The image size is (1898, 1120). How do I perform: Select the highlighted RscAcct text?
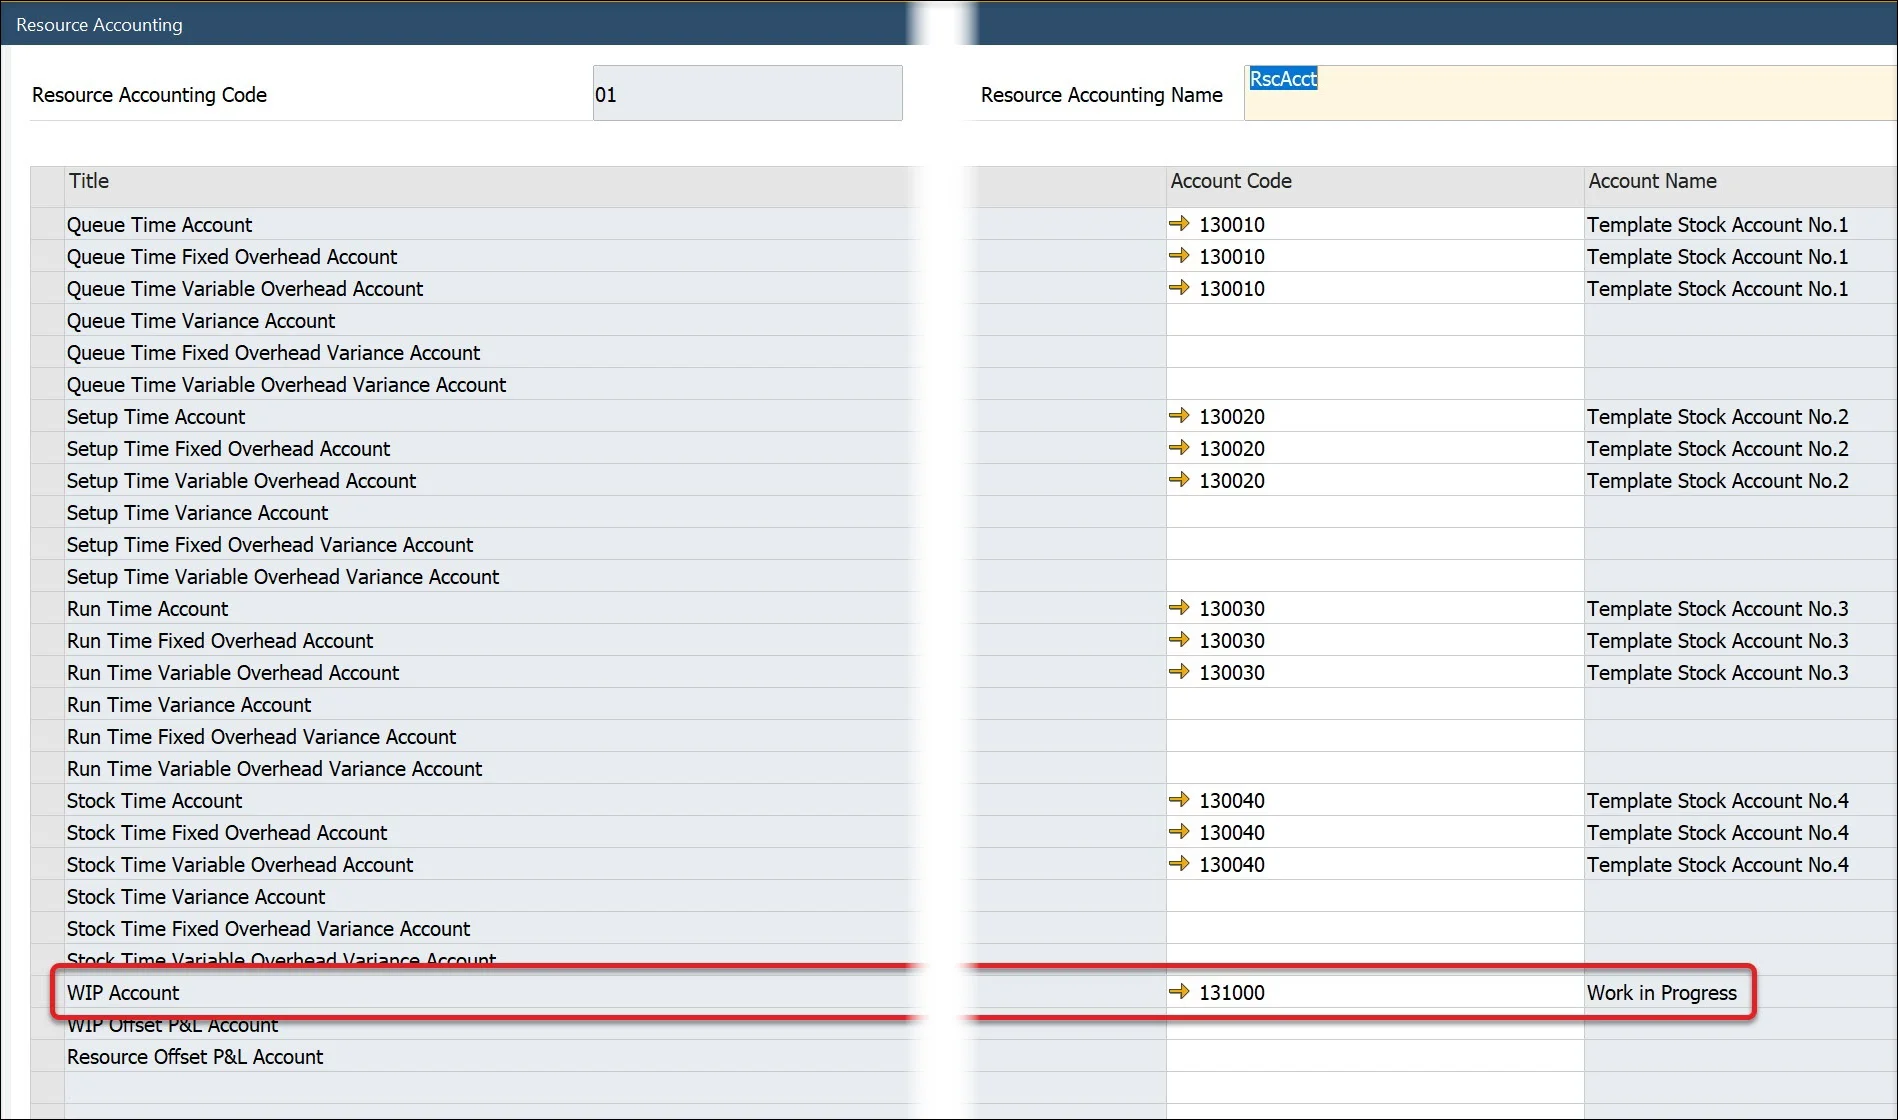(1283, 78)
